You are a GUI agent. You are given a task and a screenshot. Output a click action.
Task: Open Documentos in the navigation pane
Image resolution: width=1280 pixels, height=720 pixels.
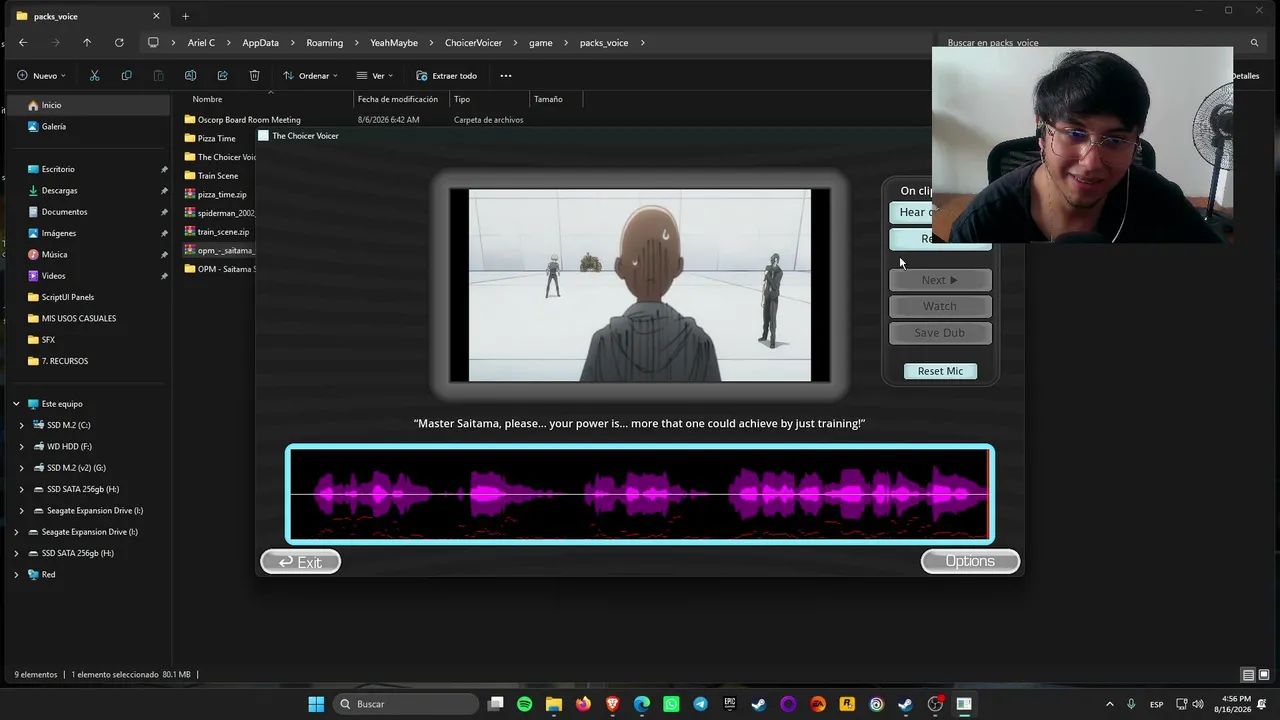tap(64, 212)
